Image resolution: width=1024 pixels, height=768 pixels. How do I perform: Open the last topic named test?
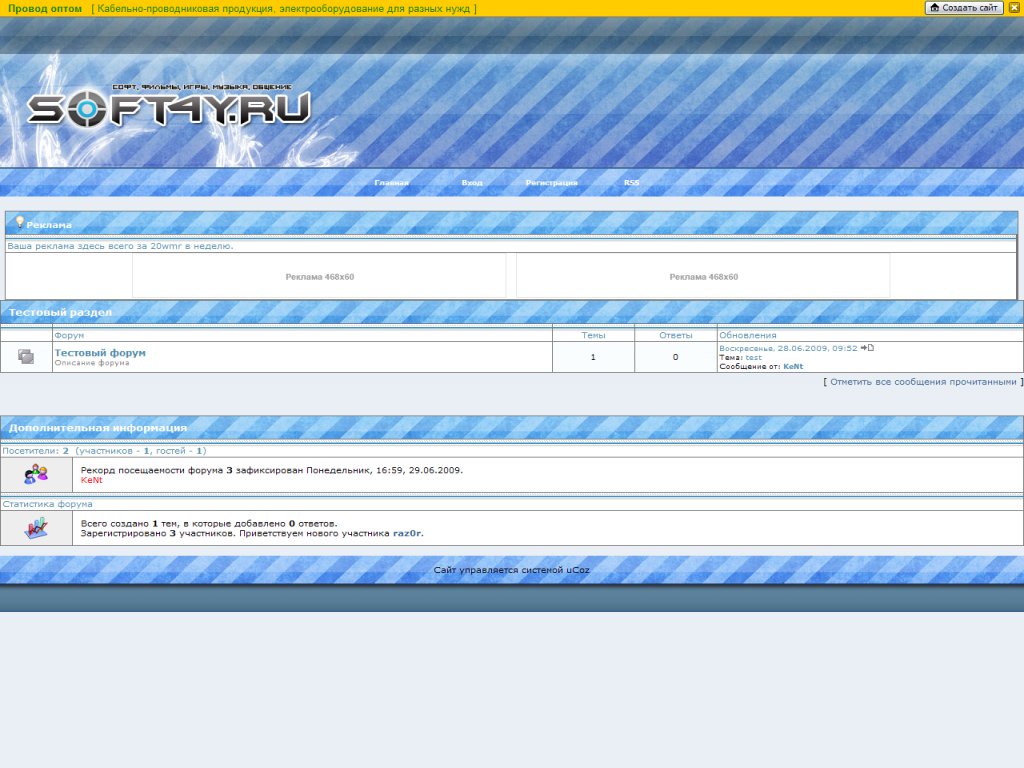coord(753,357)
